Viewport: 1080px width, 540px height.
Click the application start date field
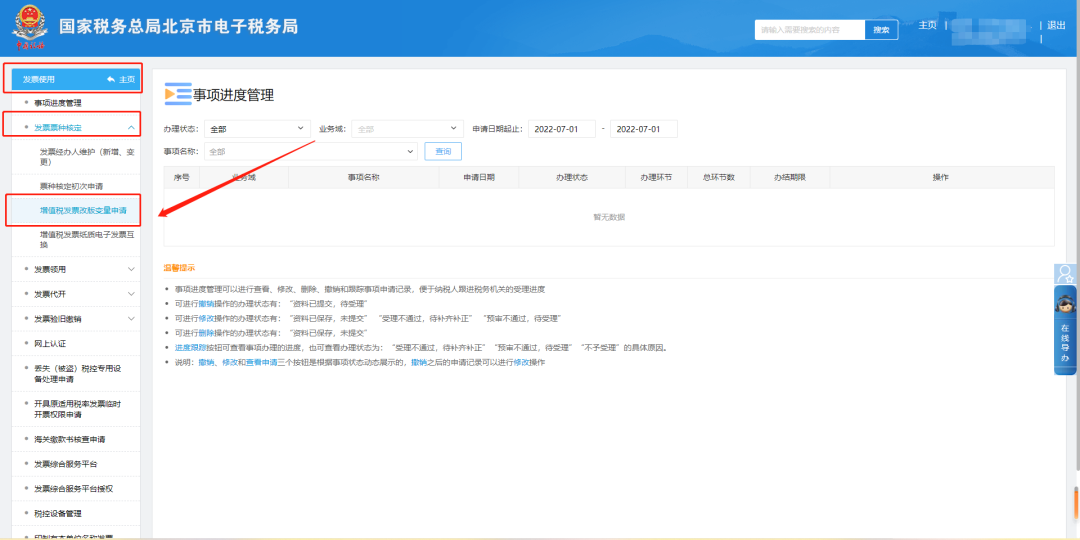click(562, 129)
